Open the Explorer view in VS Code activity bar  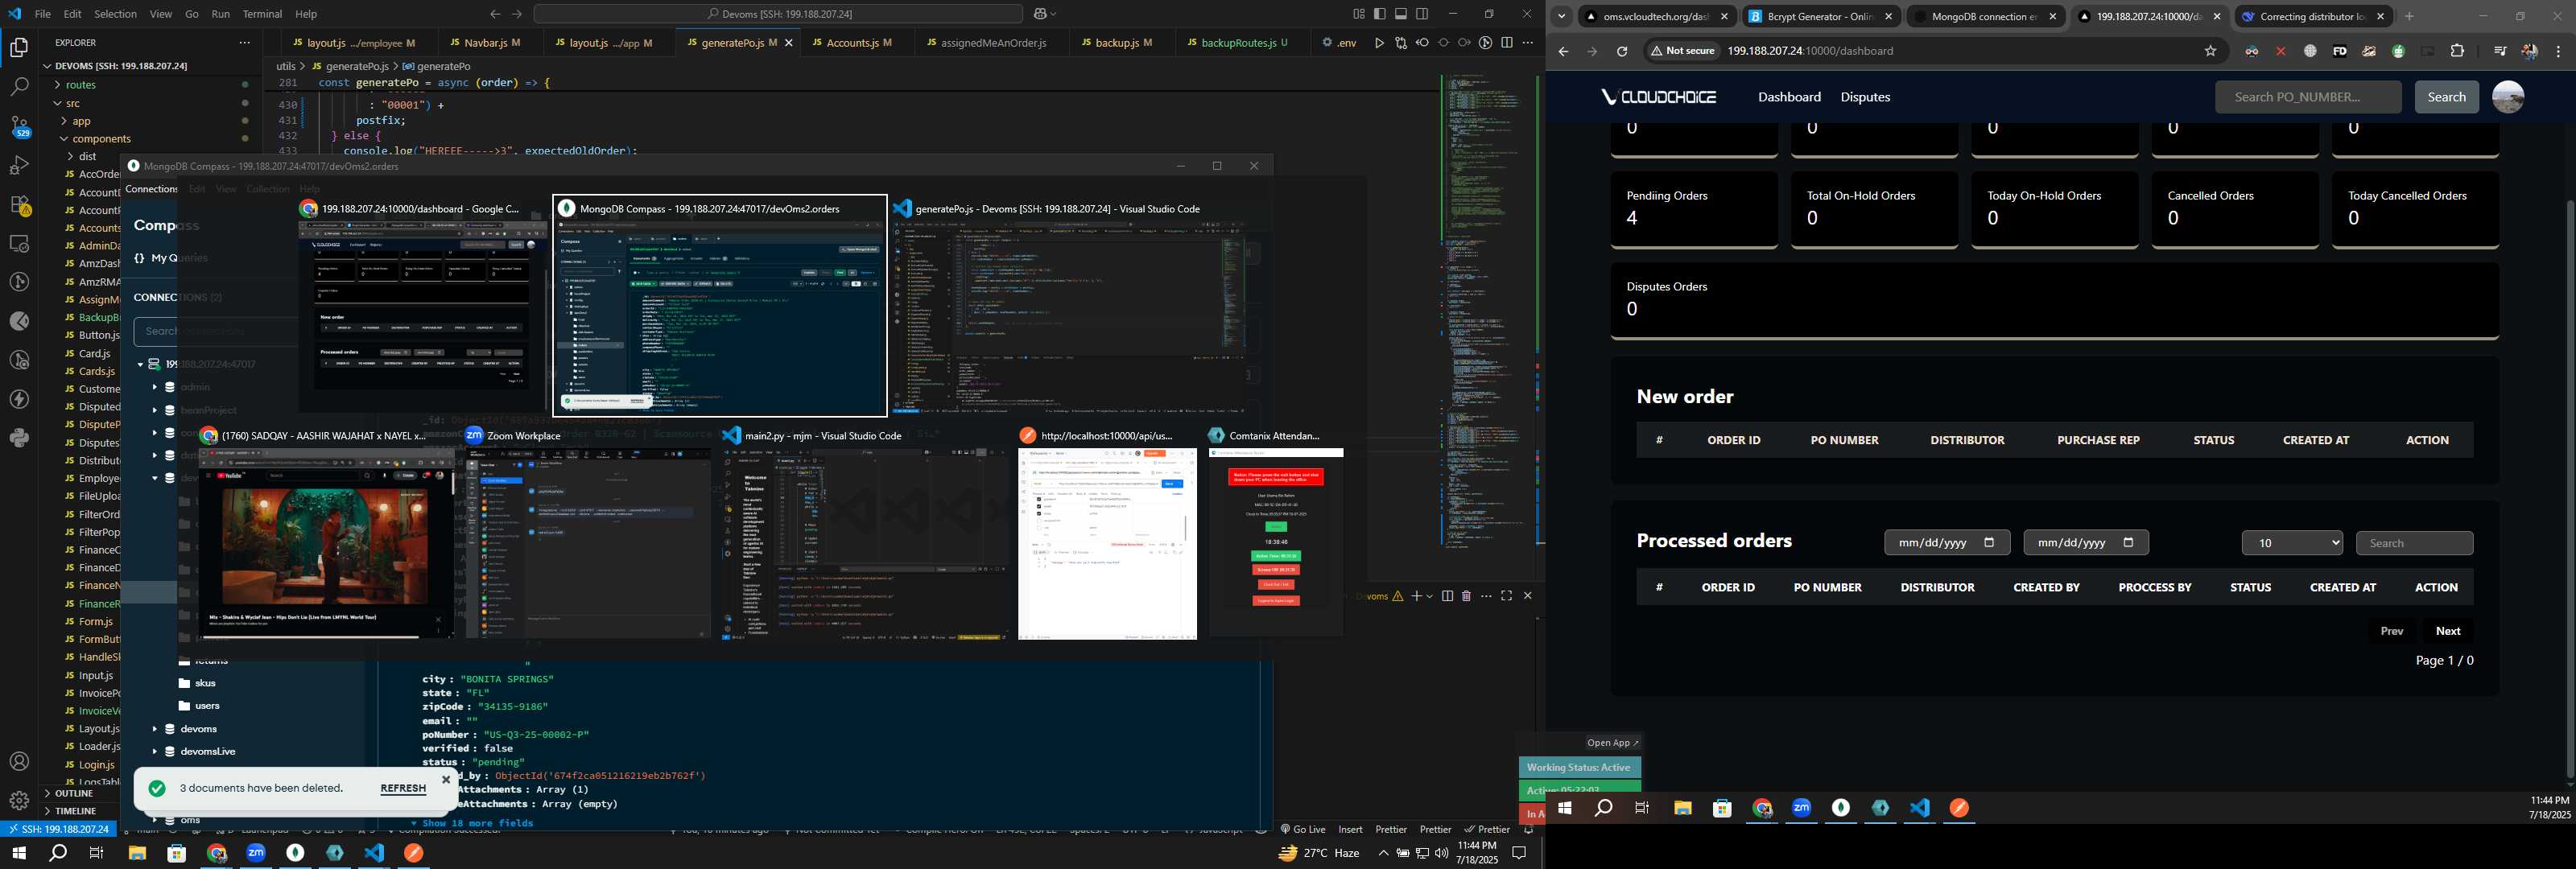coord(19,47)
